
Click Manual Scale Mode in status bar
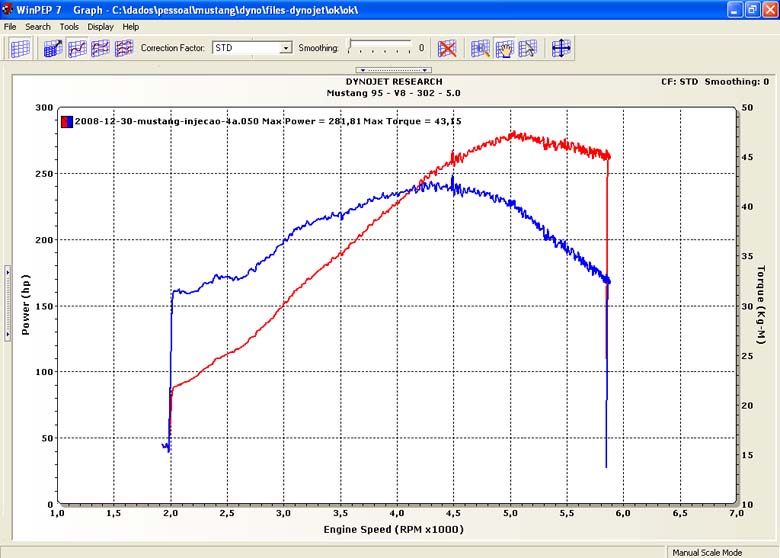pyautogui.click(x=707, y=553)
